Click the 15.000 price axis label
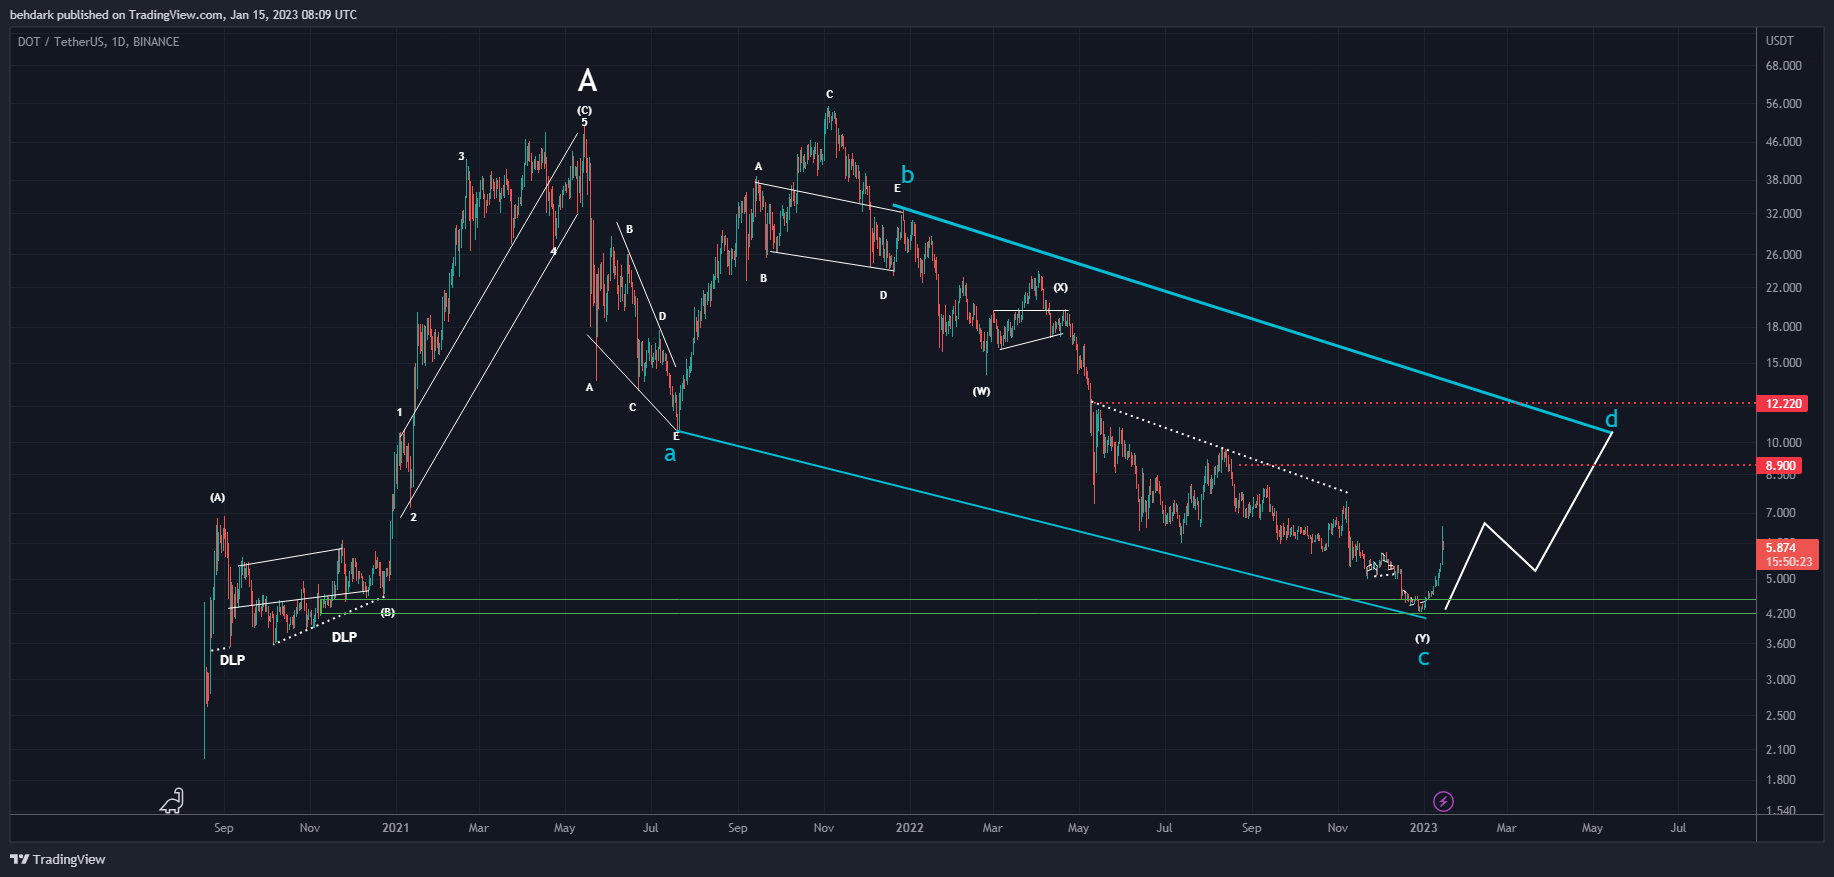The height and width of the screenshot is (877, 1834). coord(1784,363)
